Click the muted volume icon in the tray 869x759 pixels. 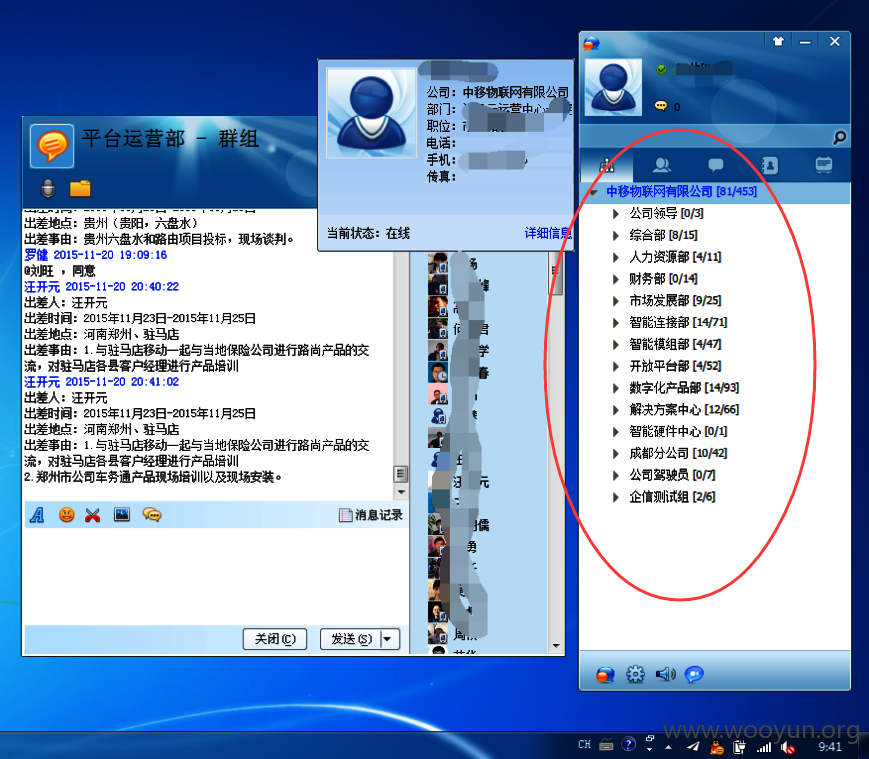pyautogui.click(x=787, y=747)
